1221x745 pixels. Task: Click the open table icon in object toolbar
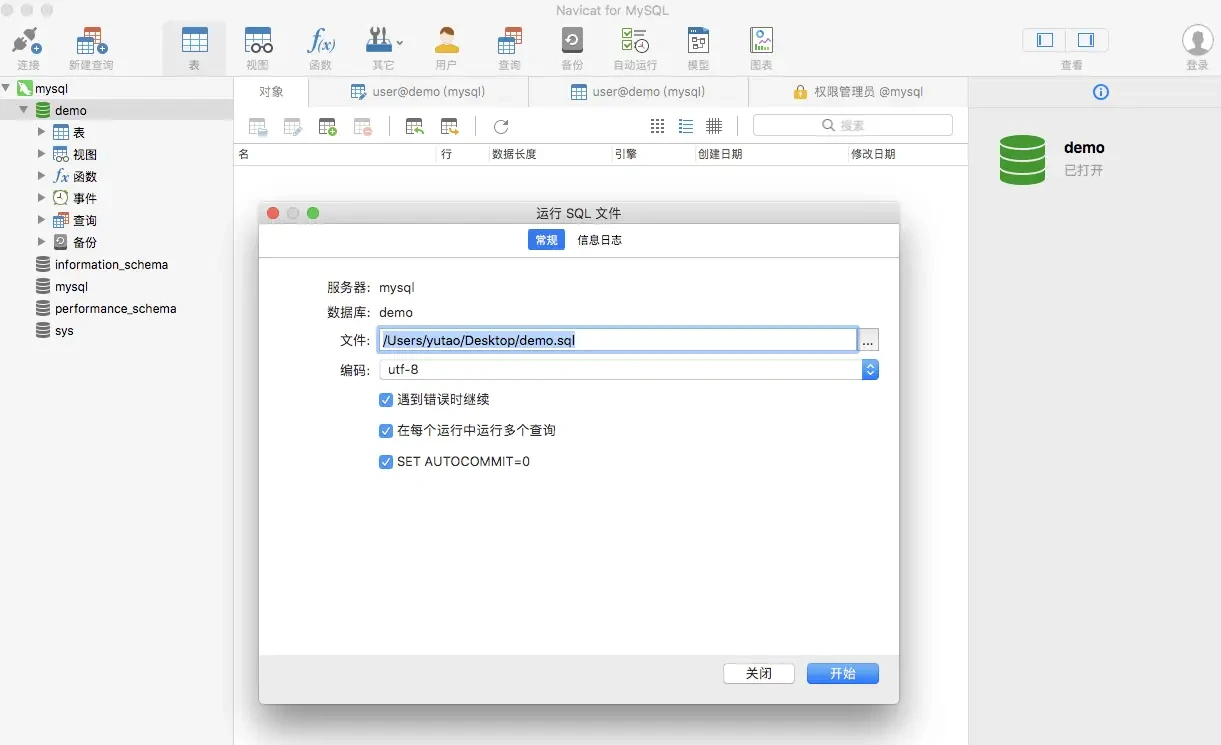[258, 127]
